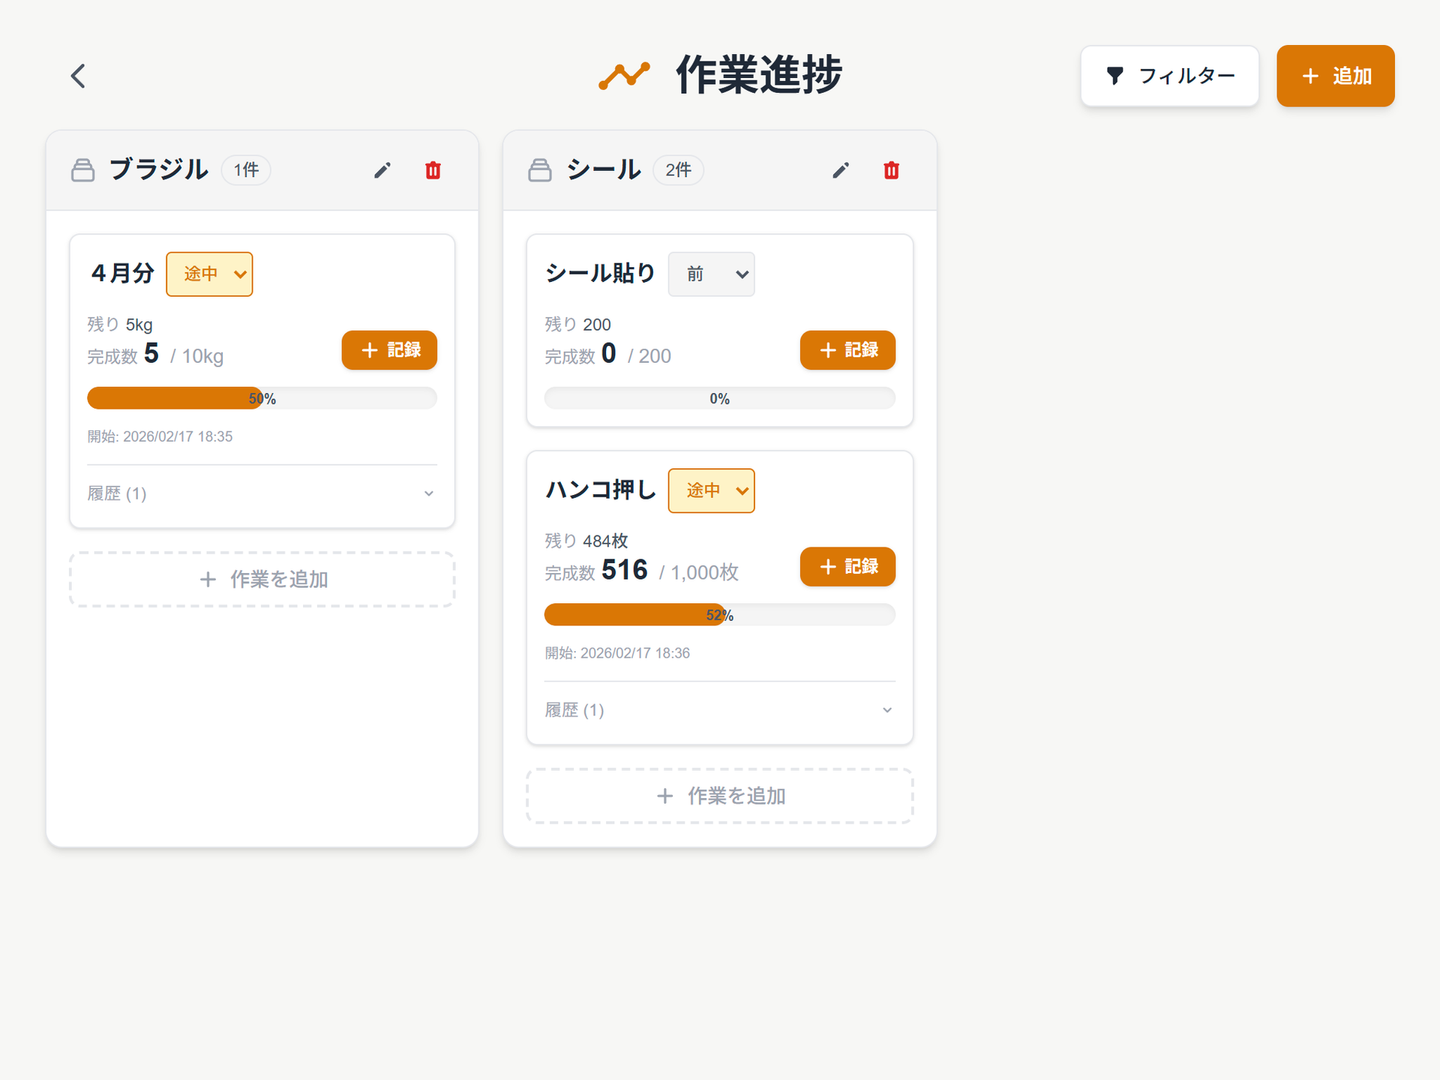Delete the ブラジル category with trash icon
This screenshot has width=1440, height=1080.
(x=433, y=170)
